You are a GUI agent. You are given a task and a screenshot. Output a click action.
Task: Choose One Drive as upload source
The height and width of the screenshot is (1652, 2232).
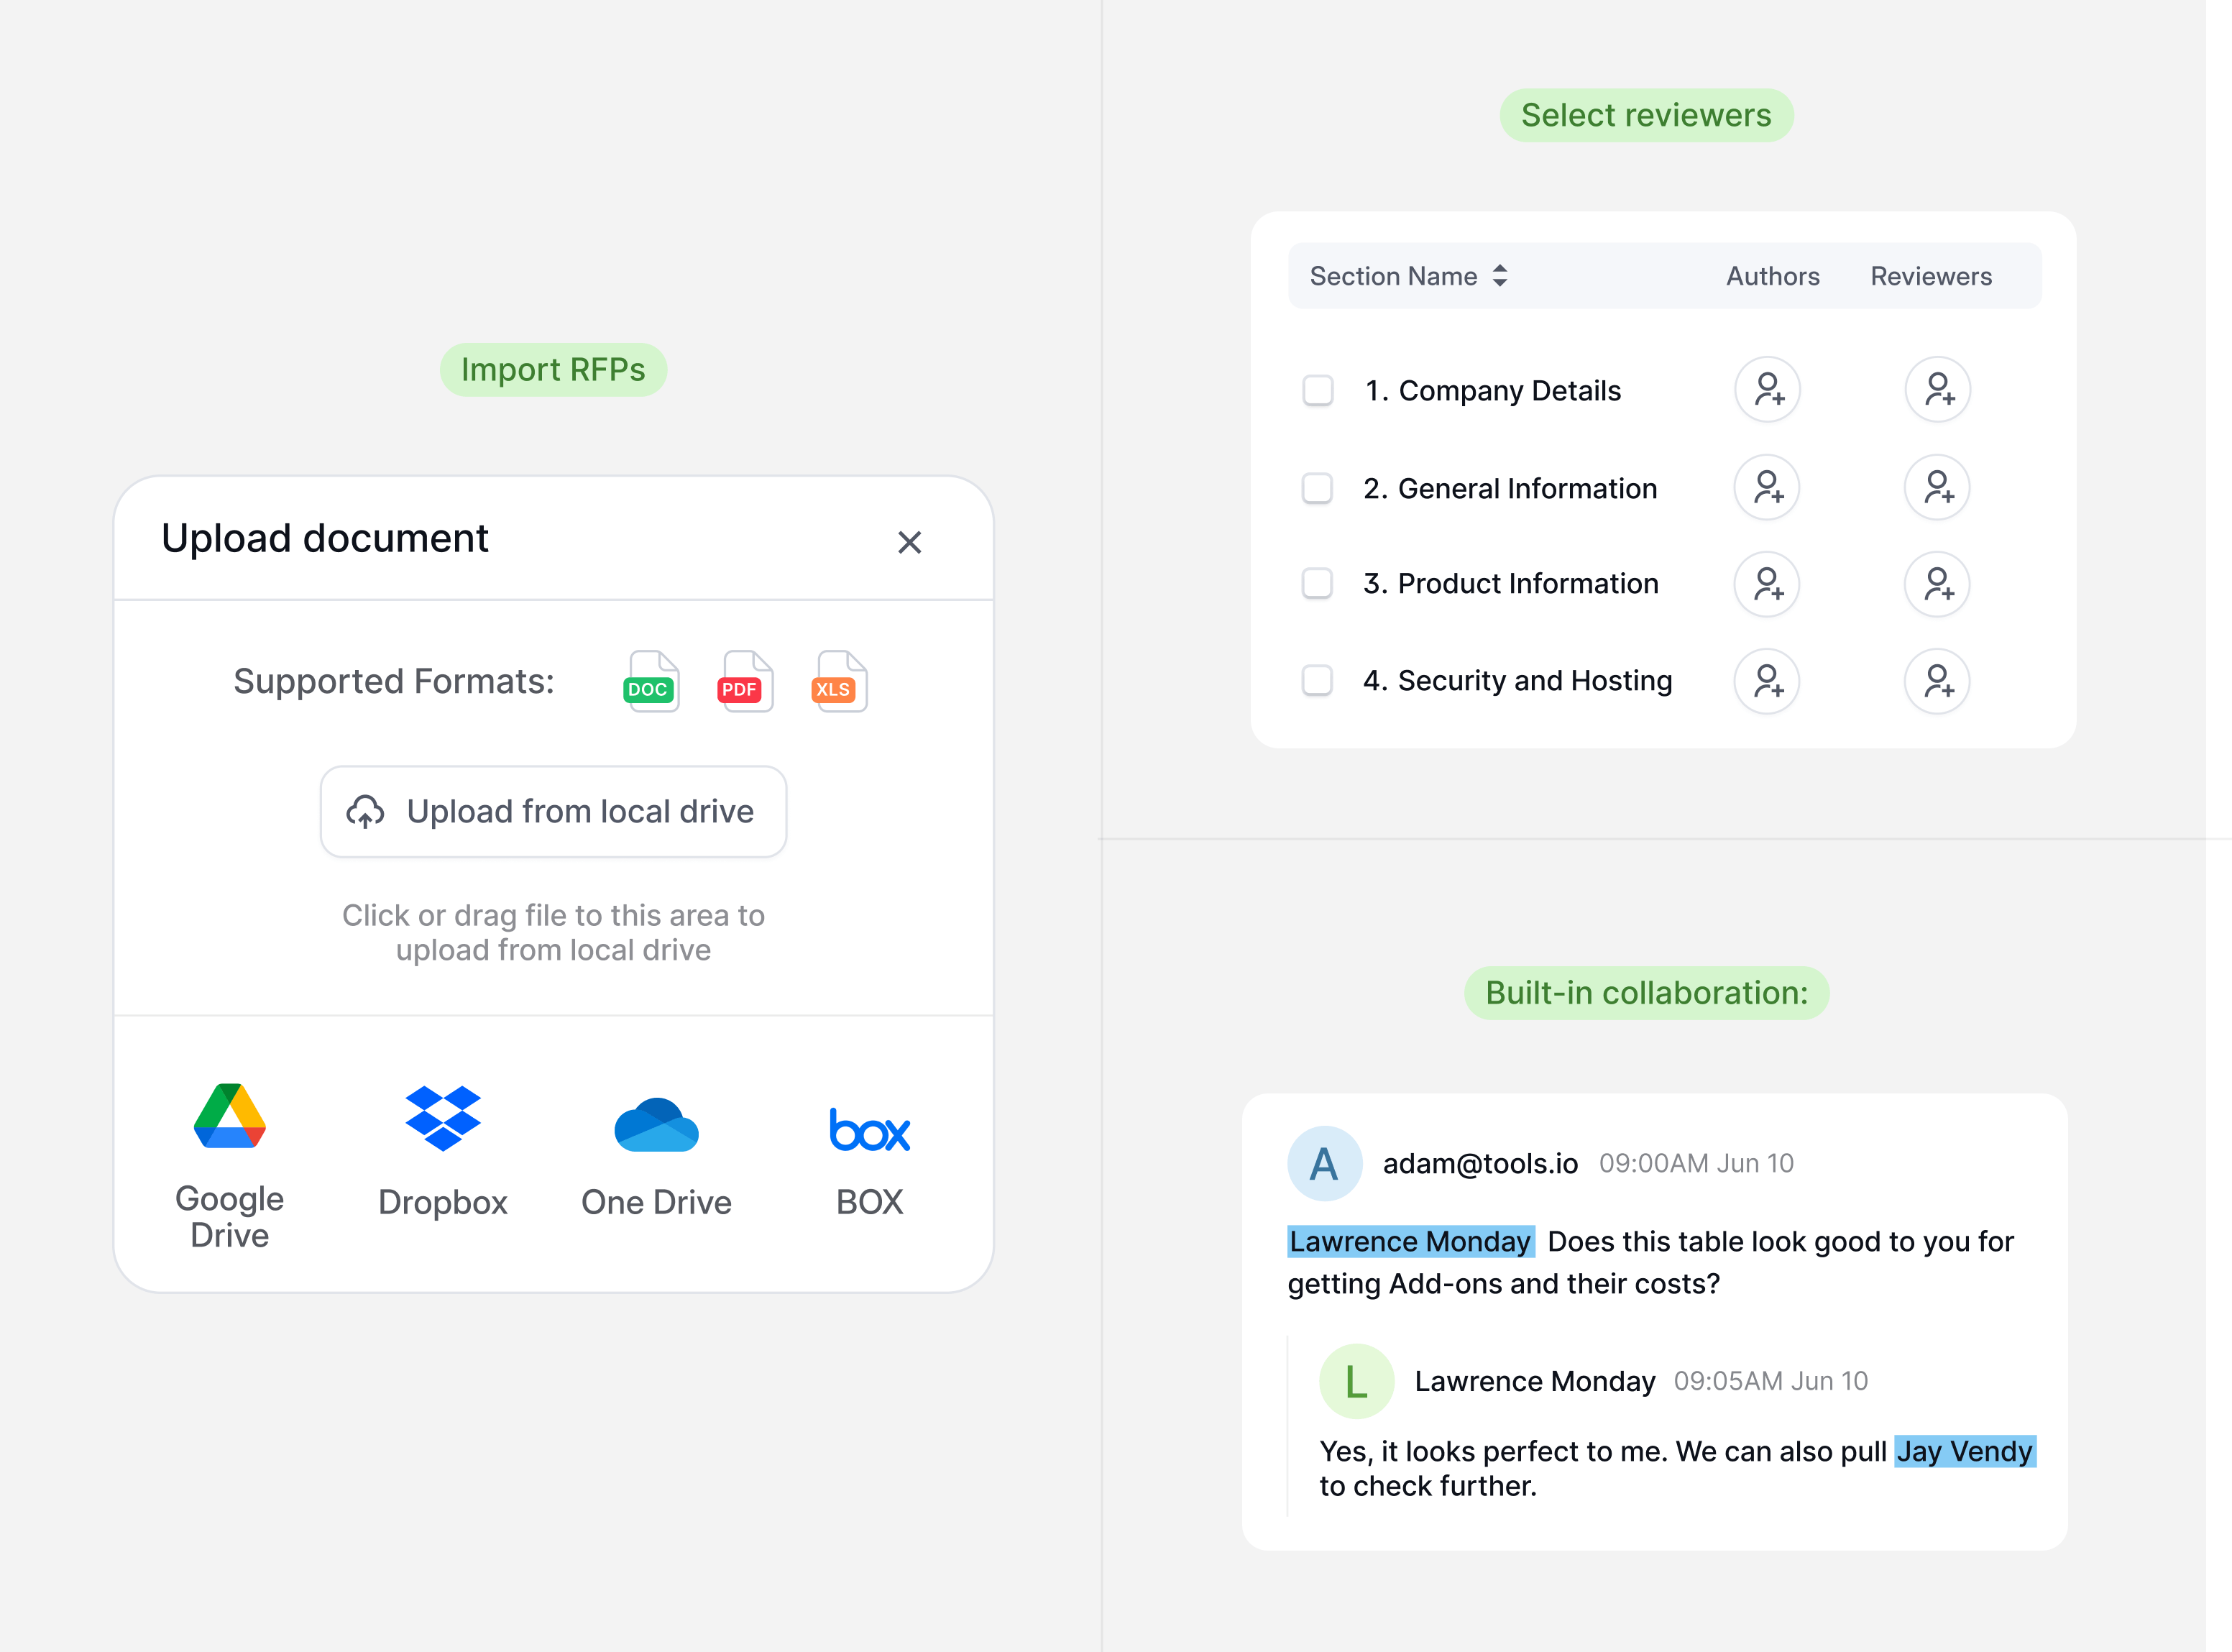tap(656, 1126)
